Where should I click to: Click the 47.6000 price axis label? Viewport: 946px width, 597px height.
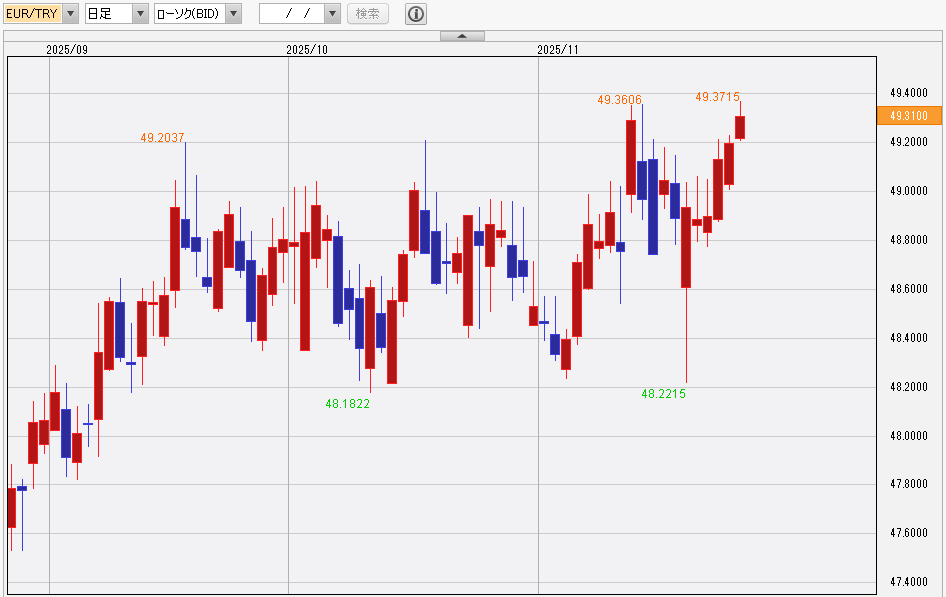909,532
